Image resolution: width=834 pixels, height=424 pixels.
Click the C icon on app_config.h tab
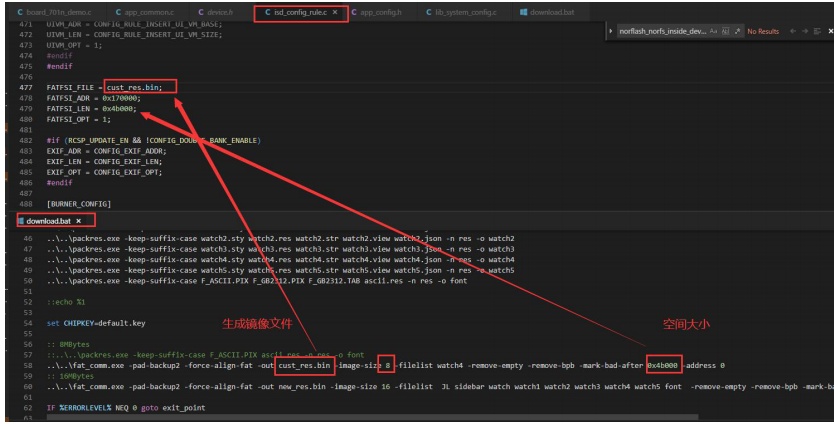[x=354, y=12]
